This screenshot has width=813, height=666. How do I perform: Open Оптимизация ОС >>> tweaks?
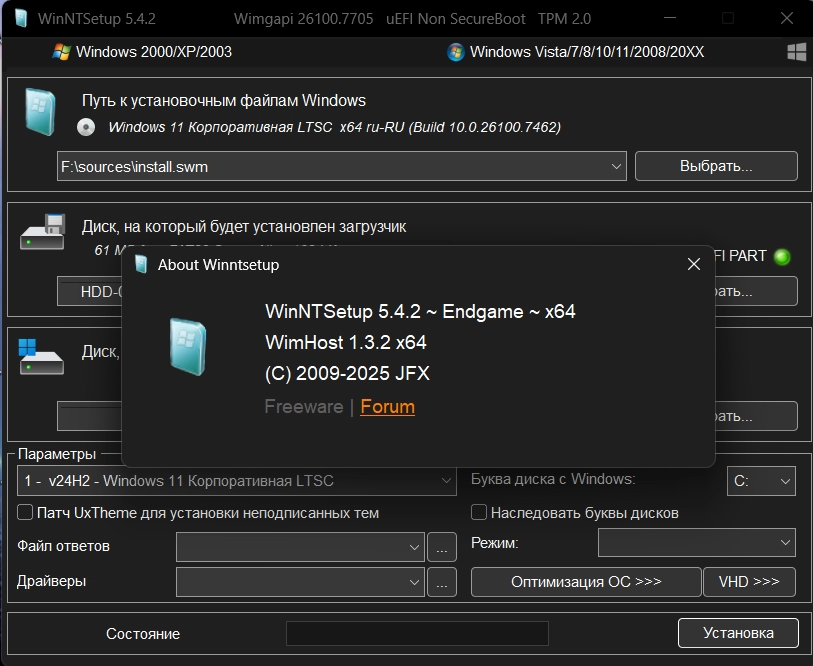coord(586,582)
